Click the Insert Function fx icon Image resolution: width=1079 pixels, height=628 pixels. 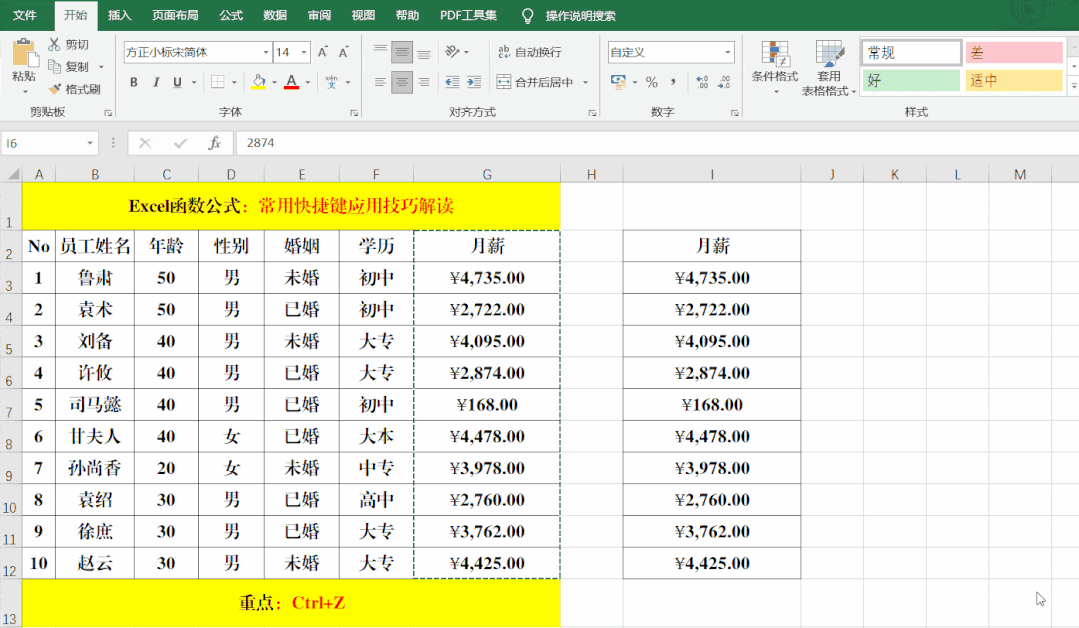click(214, 144)
